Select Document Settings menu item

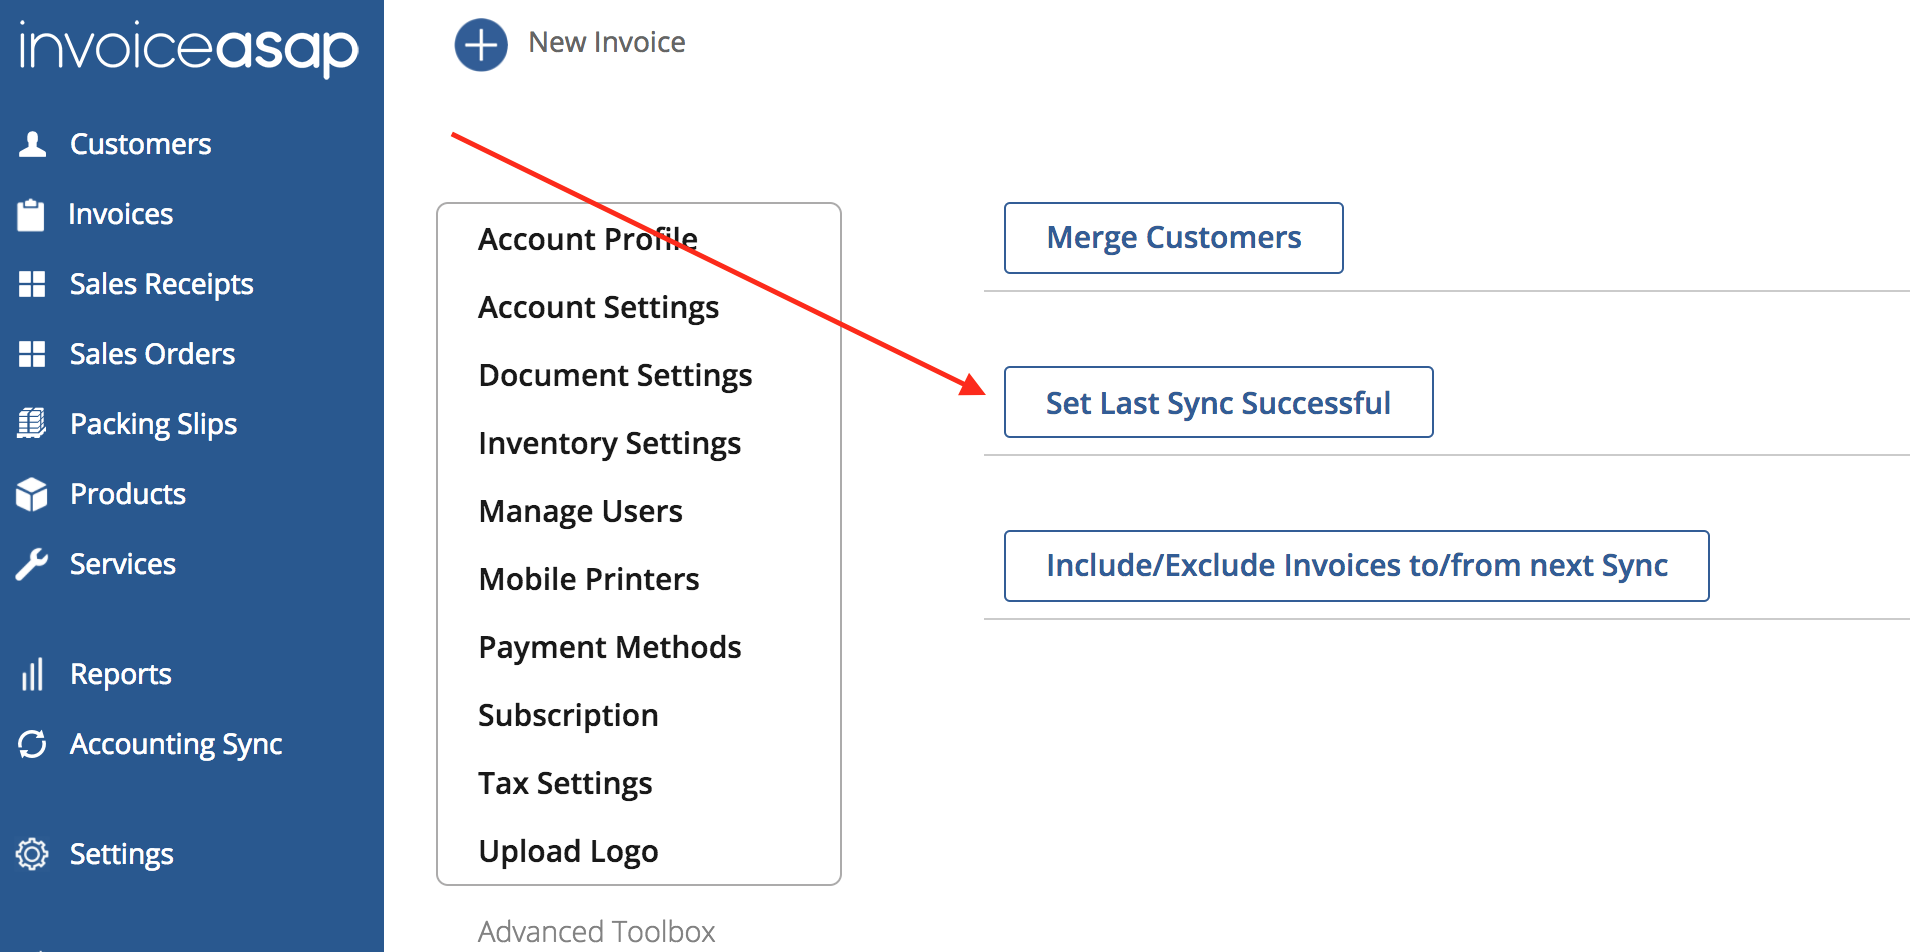pos(615,376)
